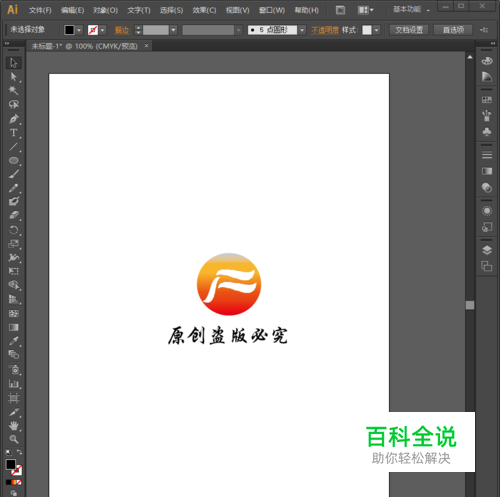Select the Magic Wand tool
Viewport: 500px width, 497px height.
point(14,90)
